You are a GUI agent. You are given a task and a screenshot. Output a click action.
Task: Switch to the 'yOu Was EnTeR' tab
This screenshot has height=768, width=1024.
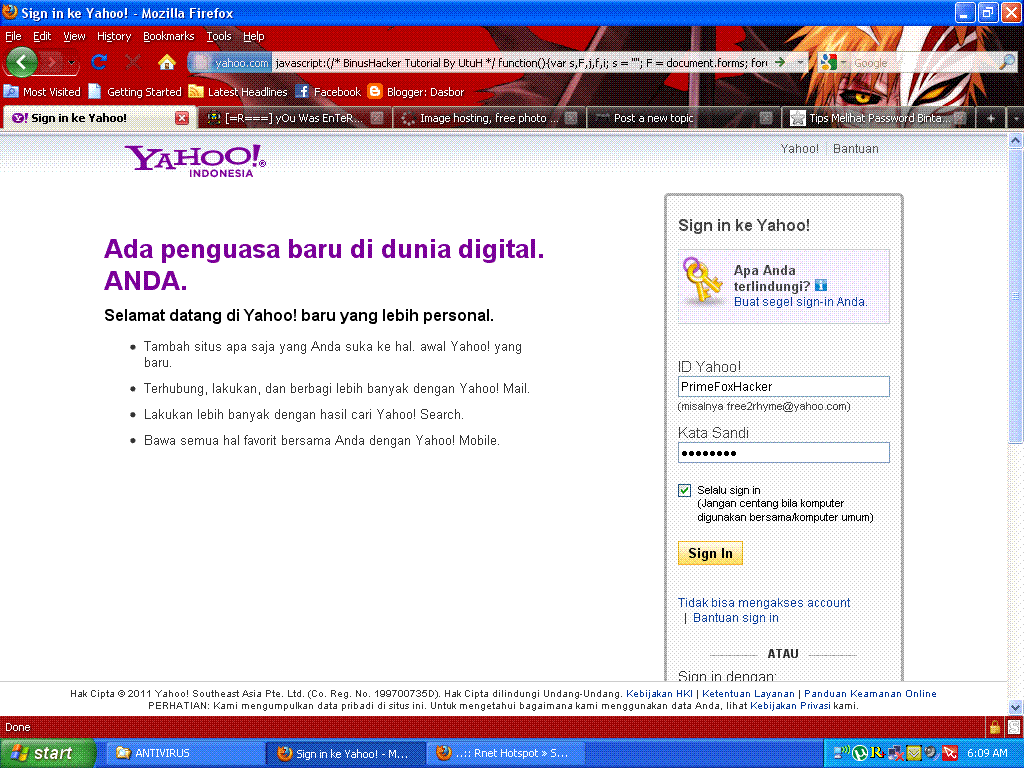(295, 118)
